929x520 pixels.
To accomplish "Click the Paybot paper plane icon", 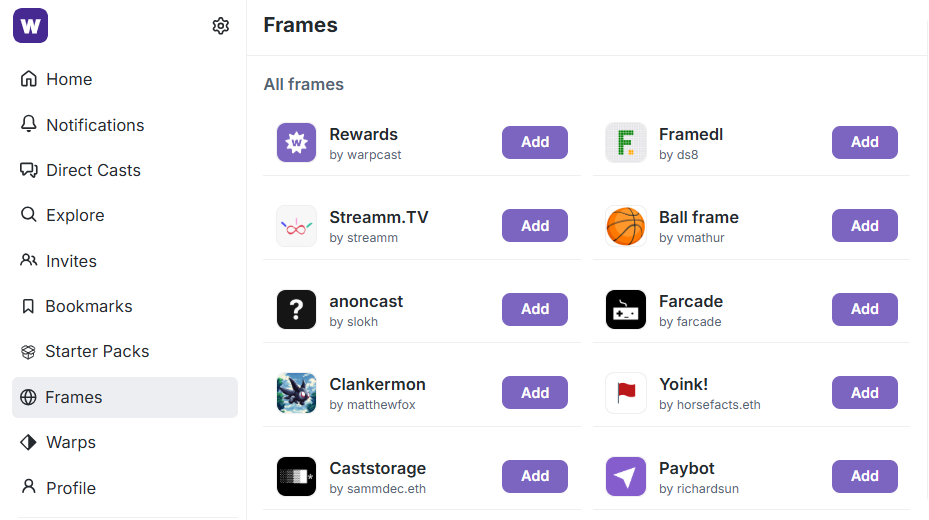I will (626, 477).
